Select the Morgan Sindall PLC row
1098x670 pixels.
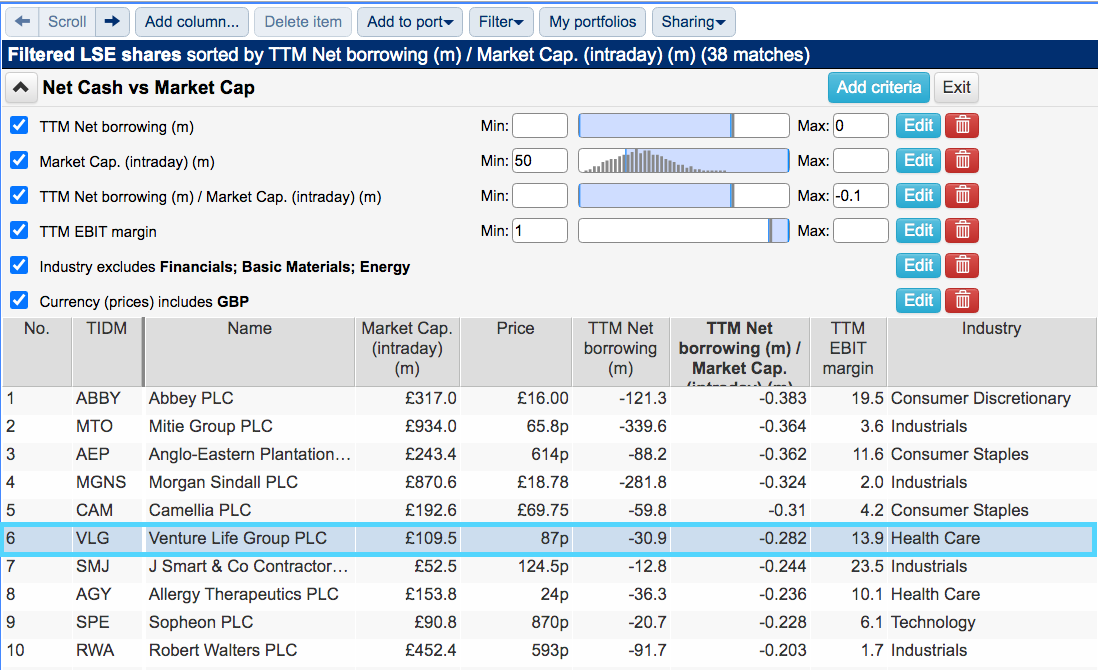[x=549, y=482]
